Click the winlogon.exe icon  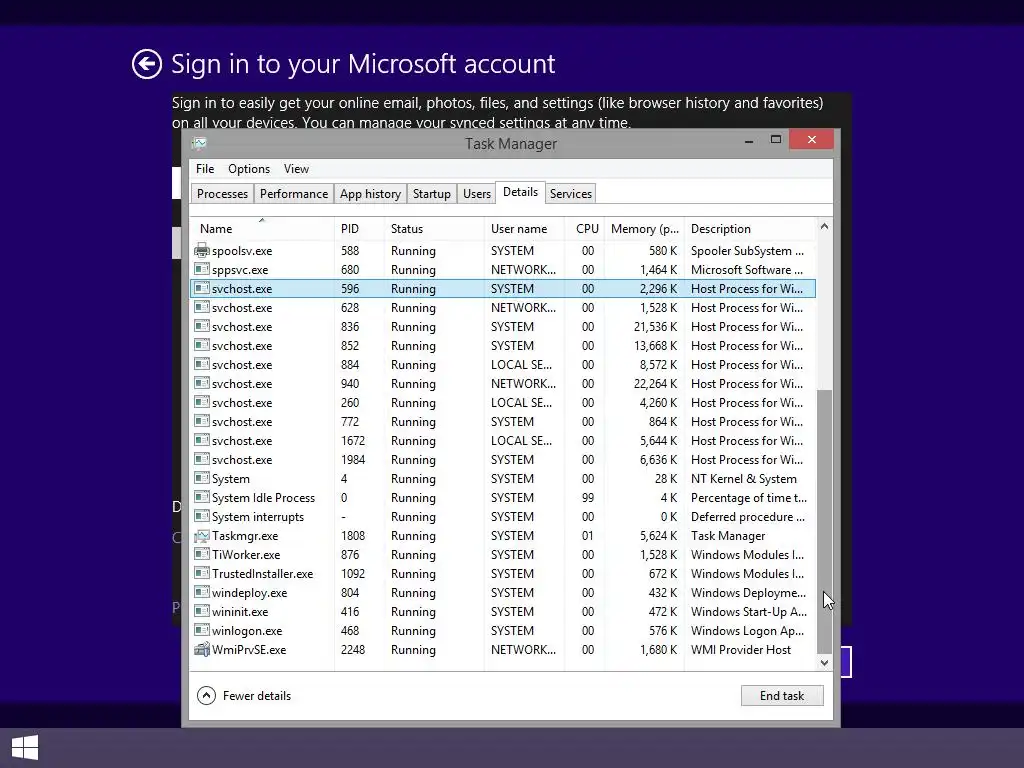(x=202, y=631)
